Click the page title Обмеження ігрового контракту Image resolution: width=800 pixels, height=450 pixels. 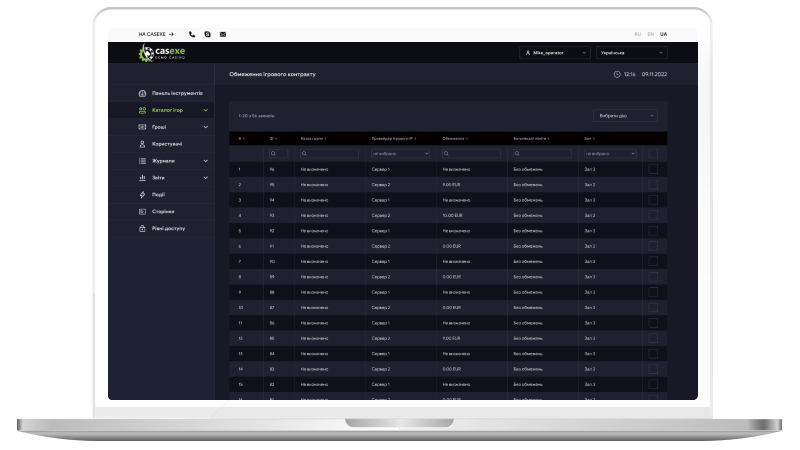[x=272, y=74]
